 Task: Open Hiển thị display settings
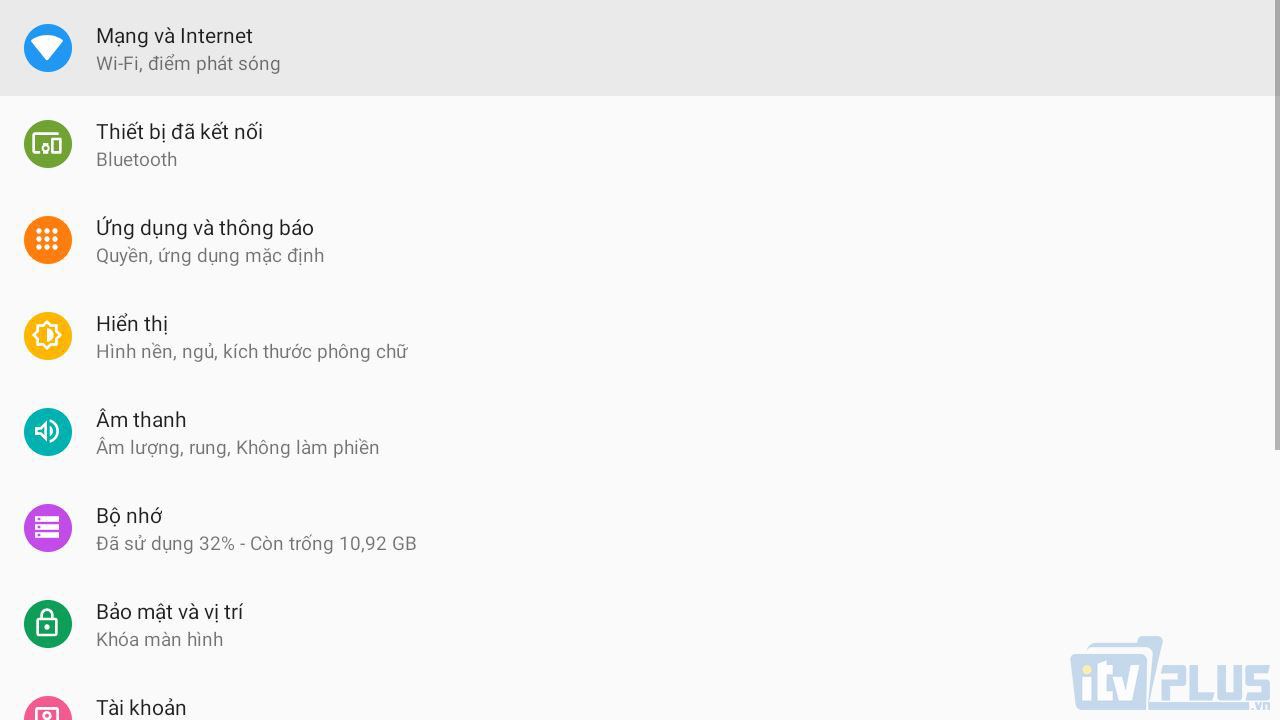132,324
